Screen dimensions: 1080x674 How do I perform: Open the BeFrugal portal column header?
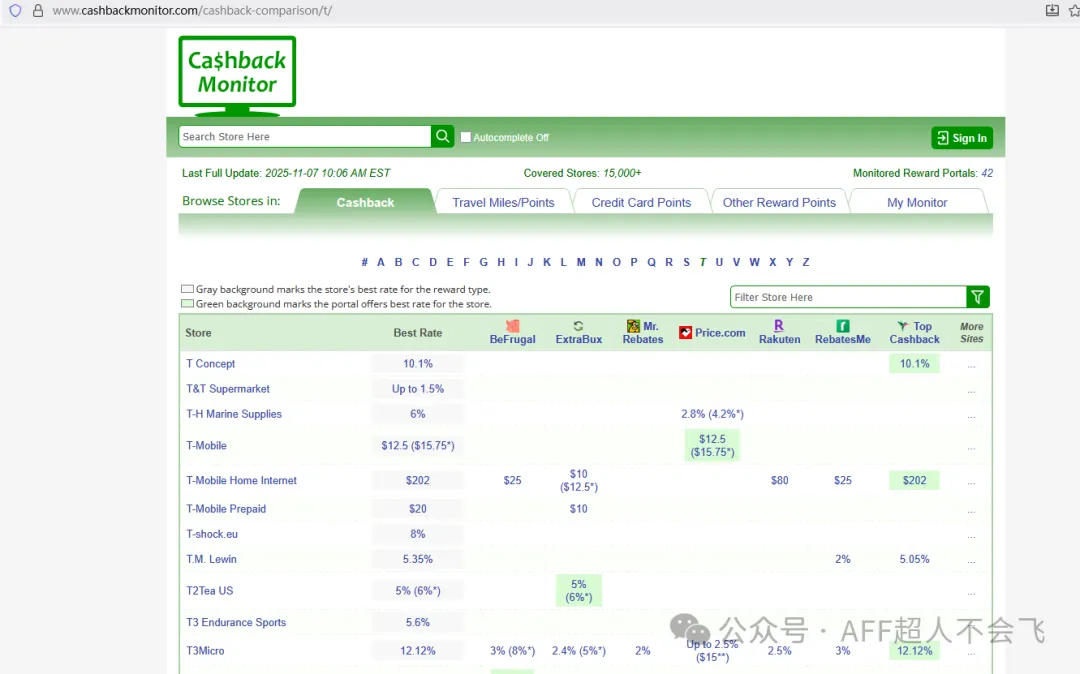click(x=512, y=333)
